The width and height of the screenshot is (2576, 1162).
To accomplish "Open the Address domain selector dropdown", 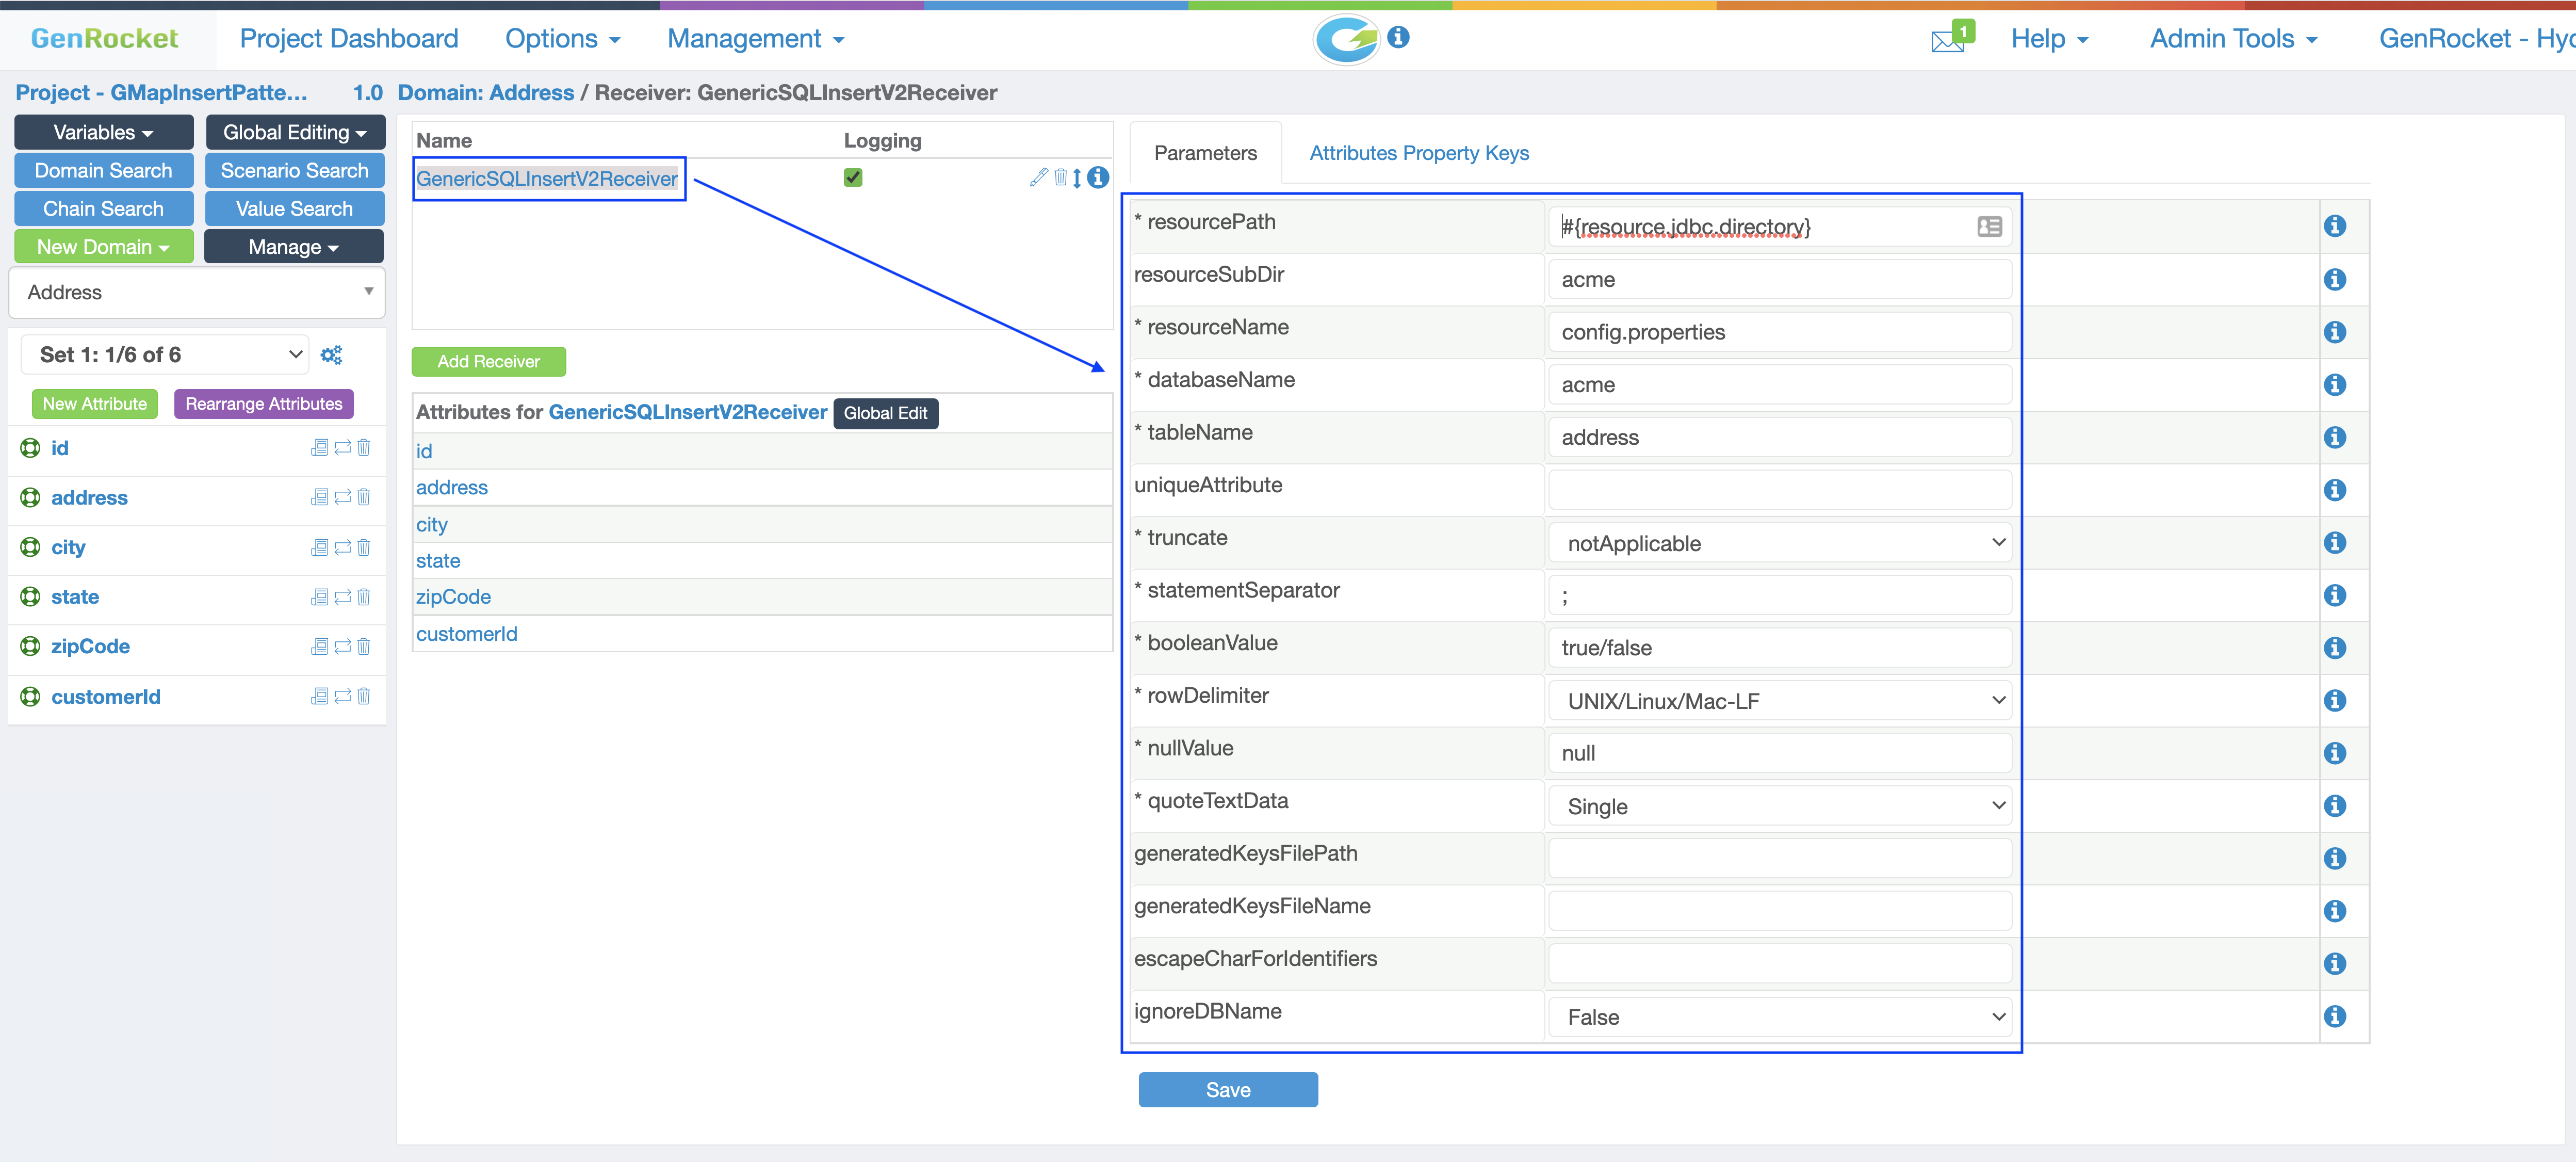I will tap(197, 292).
